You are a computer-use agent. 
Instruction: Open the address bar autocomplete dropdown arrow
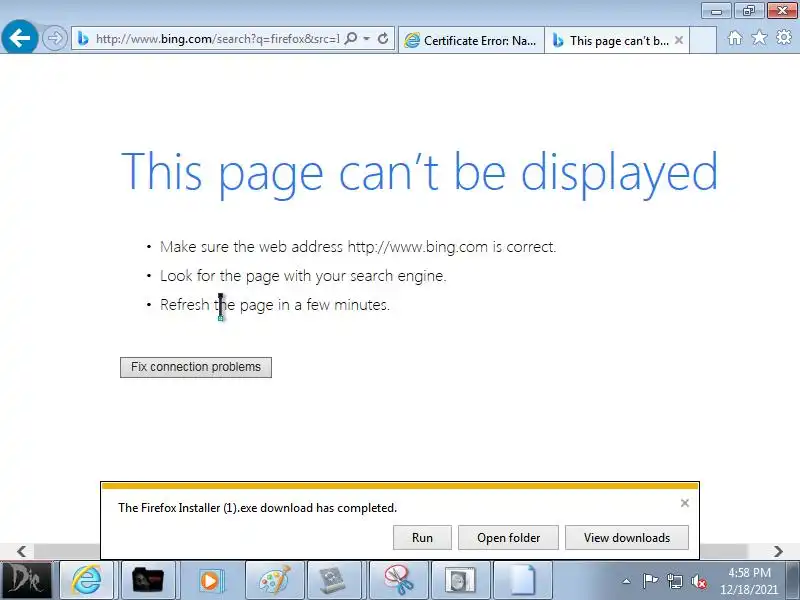367,39
